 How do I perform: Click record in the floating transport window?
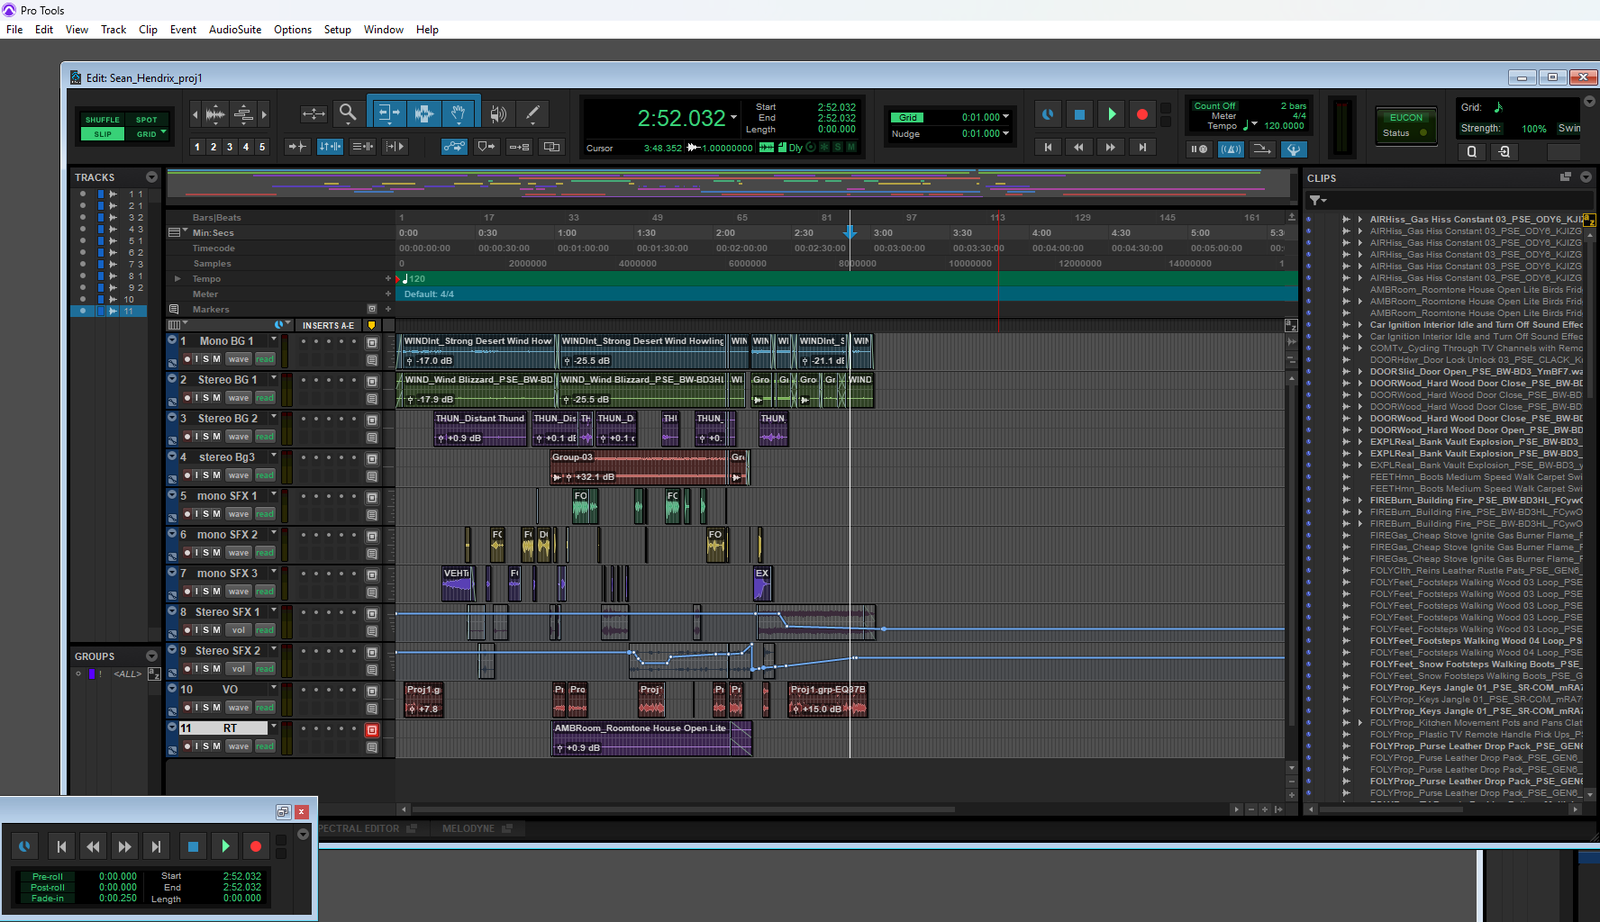click(255, 846)
